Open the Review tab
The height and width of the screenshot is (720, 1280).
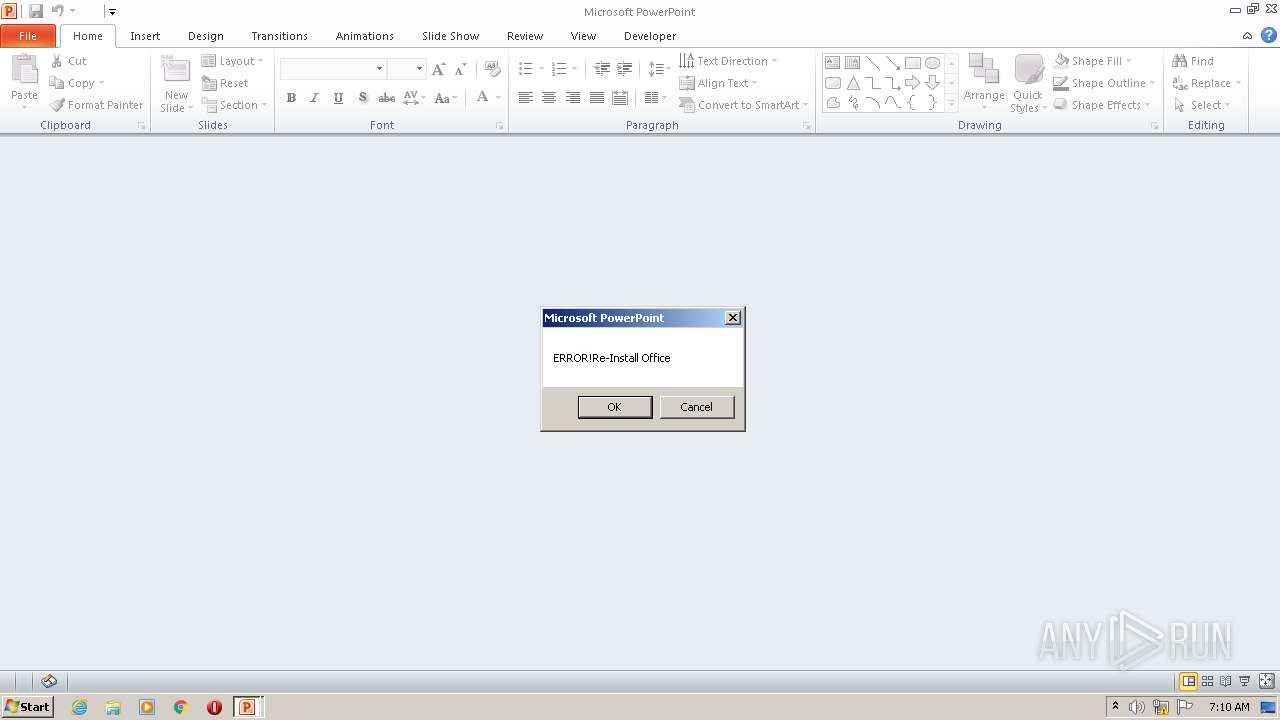525,36
